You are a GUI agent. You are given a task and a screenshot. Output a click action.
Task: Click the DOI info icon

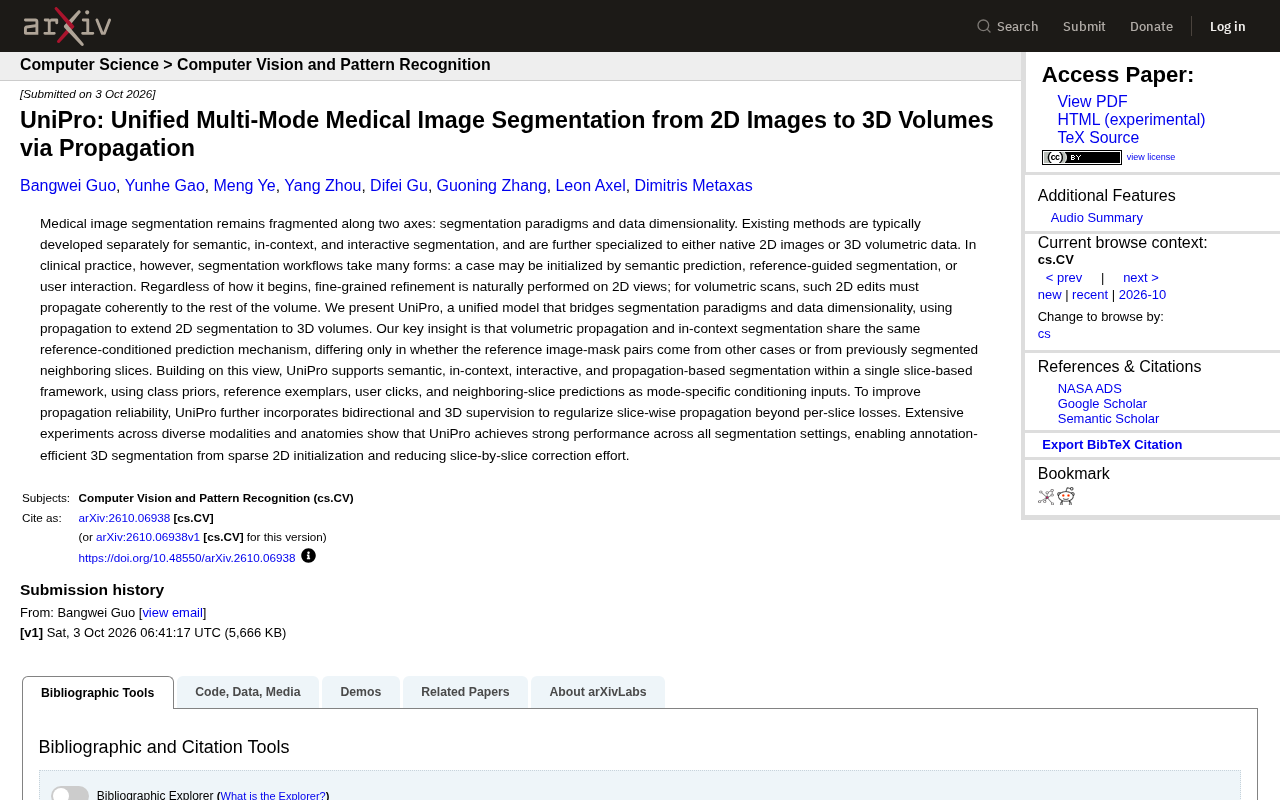[x=308, y=556]
